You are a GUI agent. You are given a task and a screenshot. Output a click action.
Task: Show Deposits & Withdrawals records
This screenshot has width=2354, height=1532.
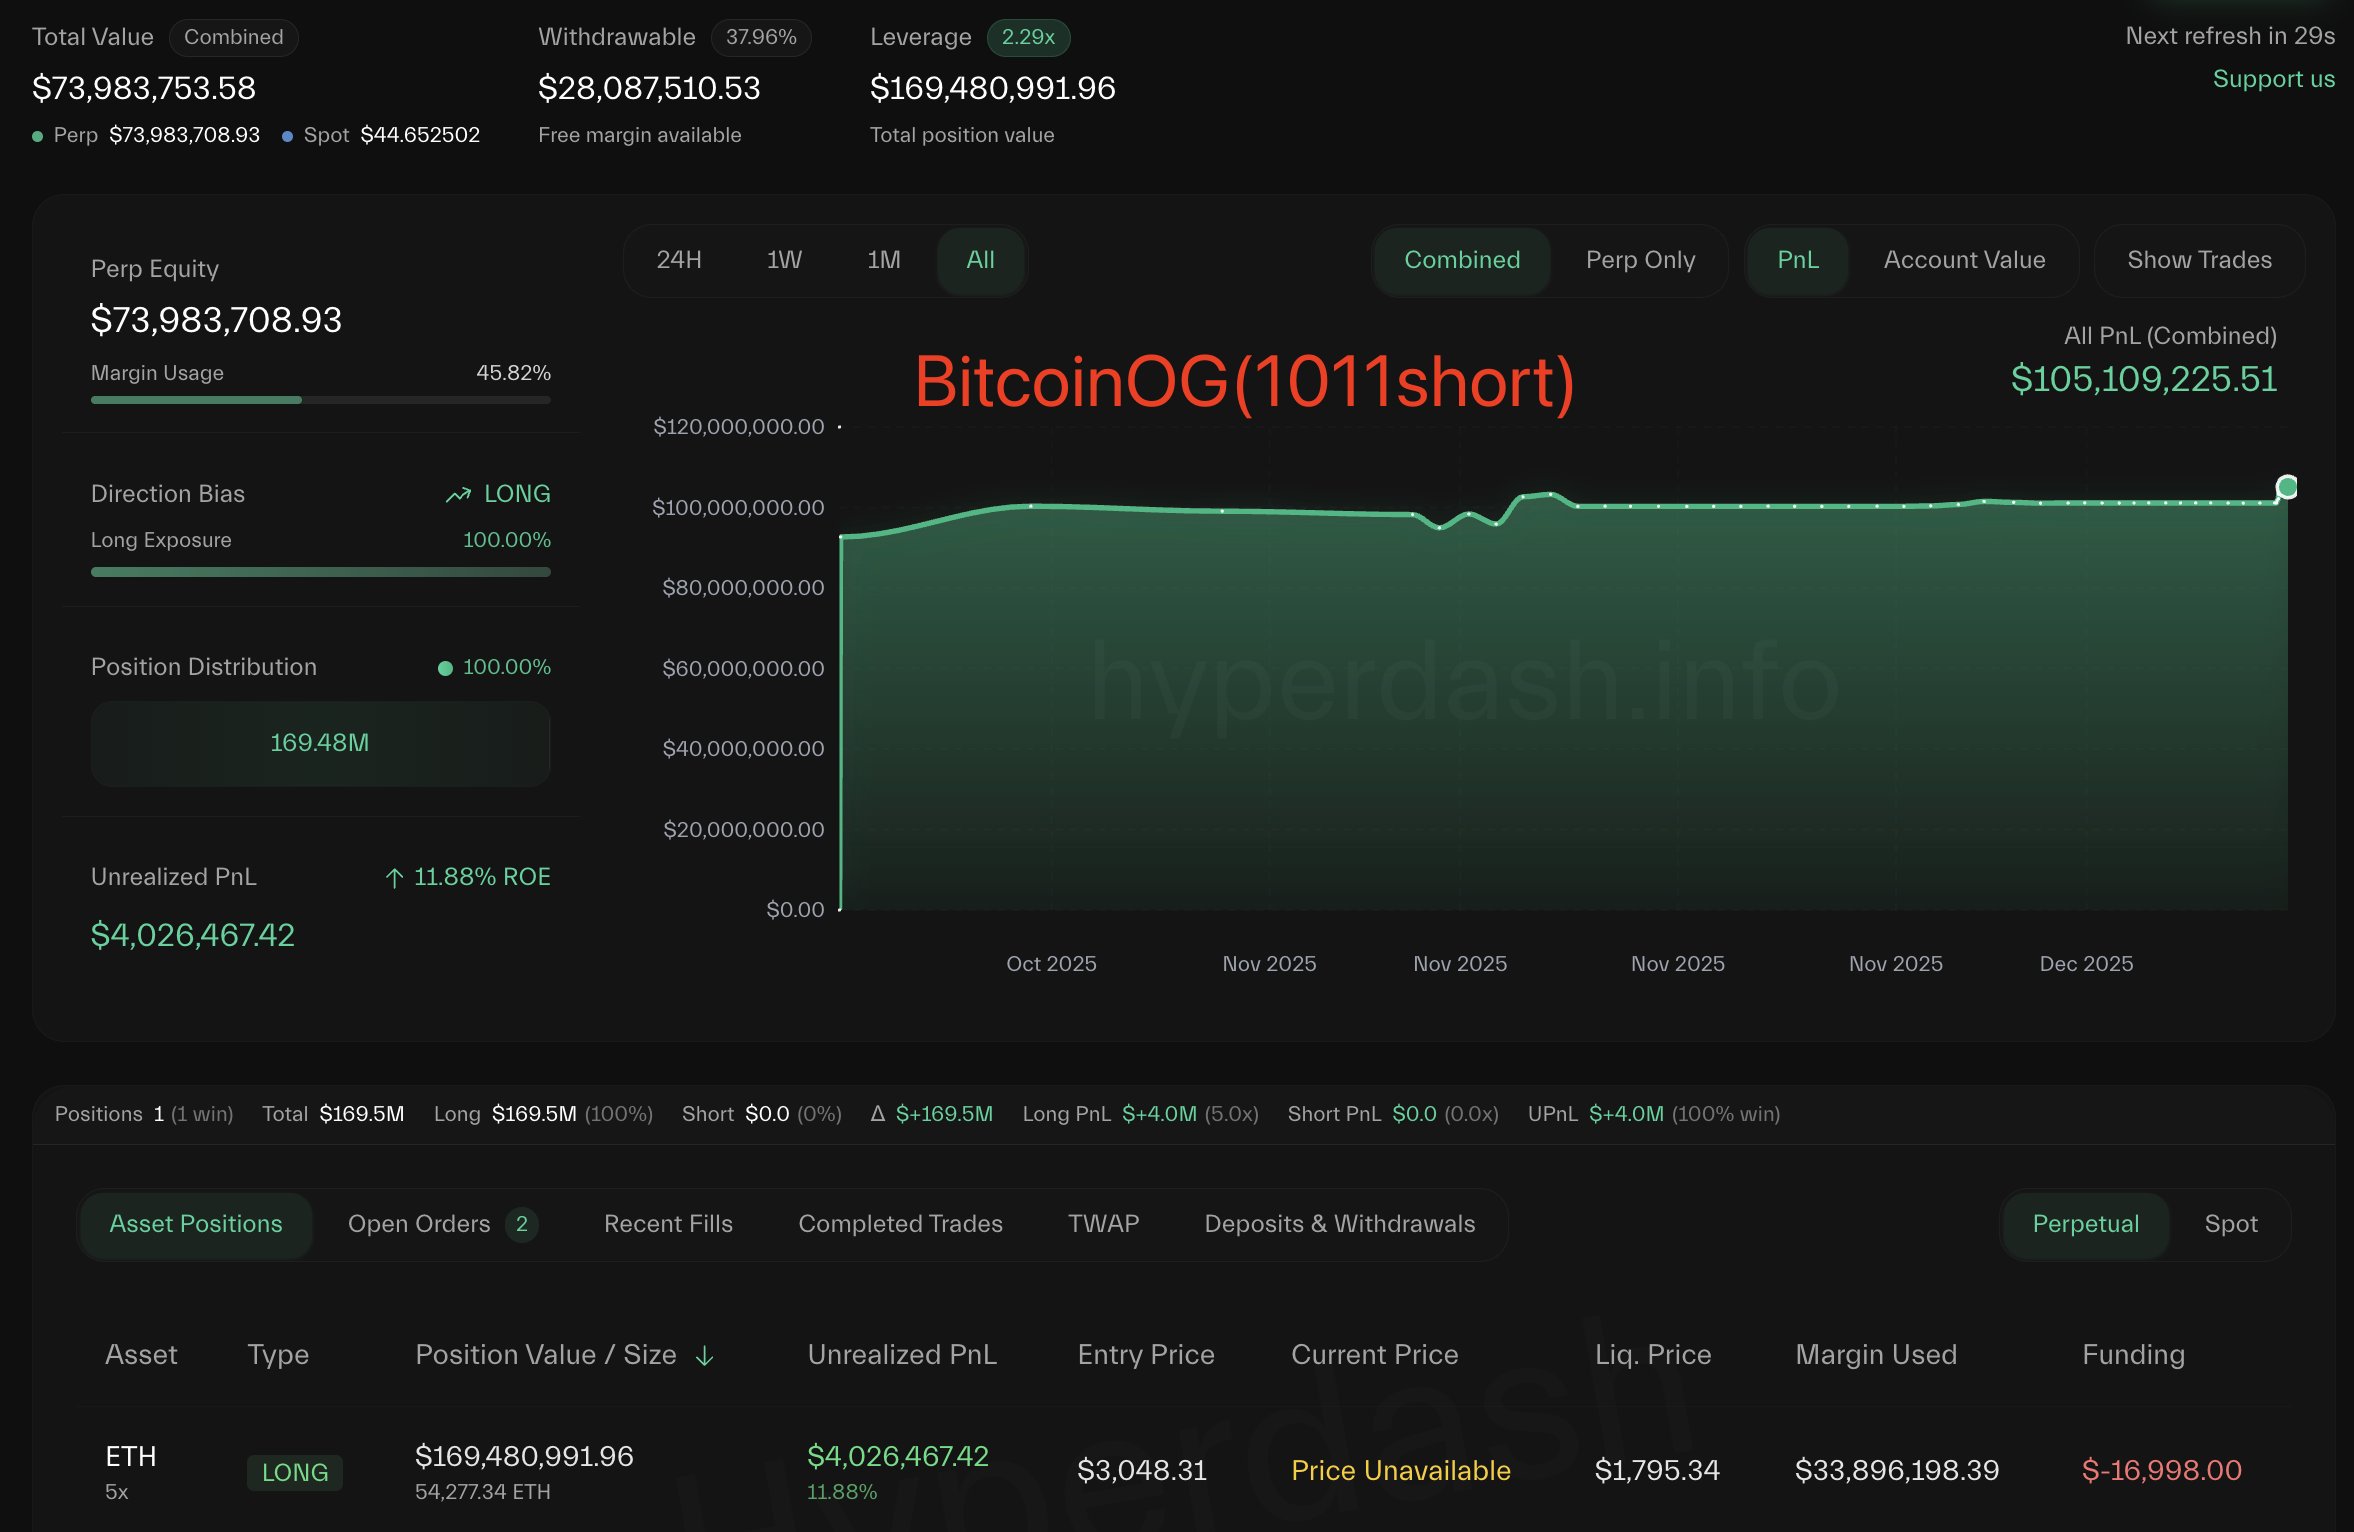1340,1224
